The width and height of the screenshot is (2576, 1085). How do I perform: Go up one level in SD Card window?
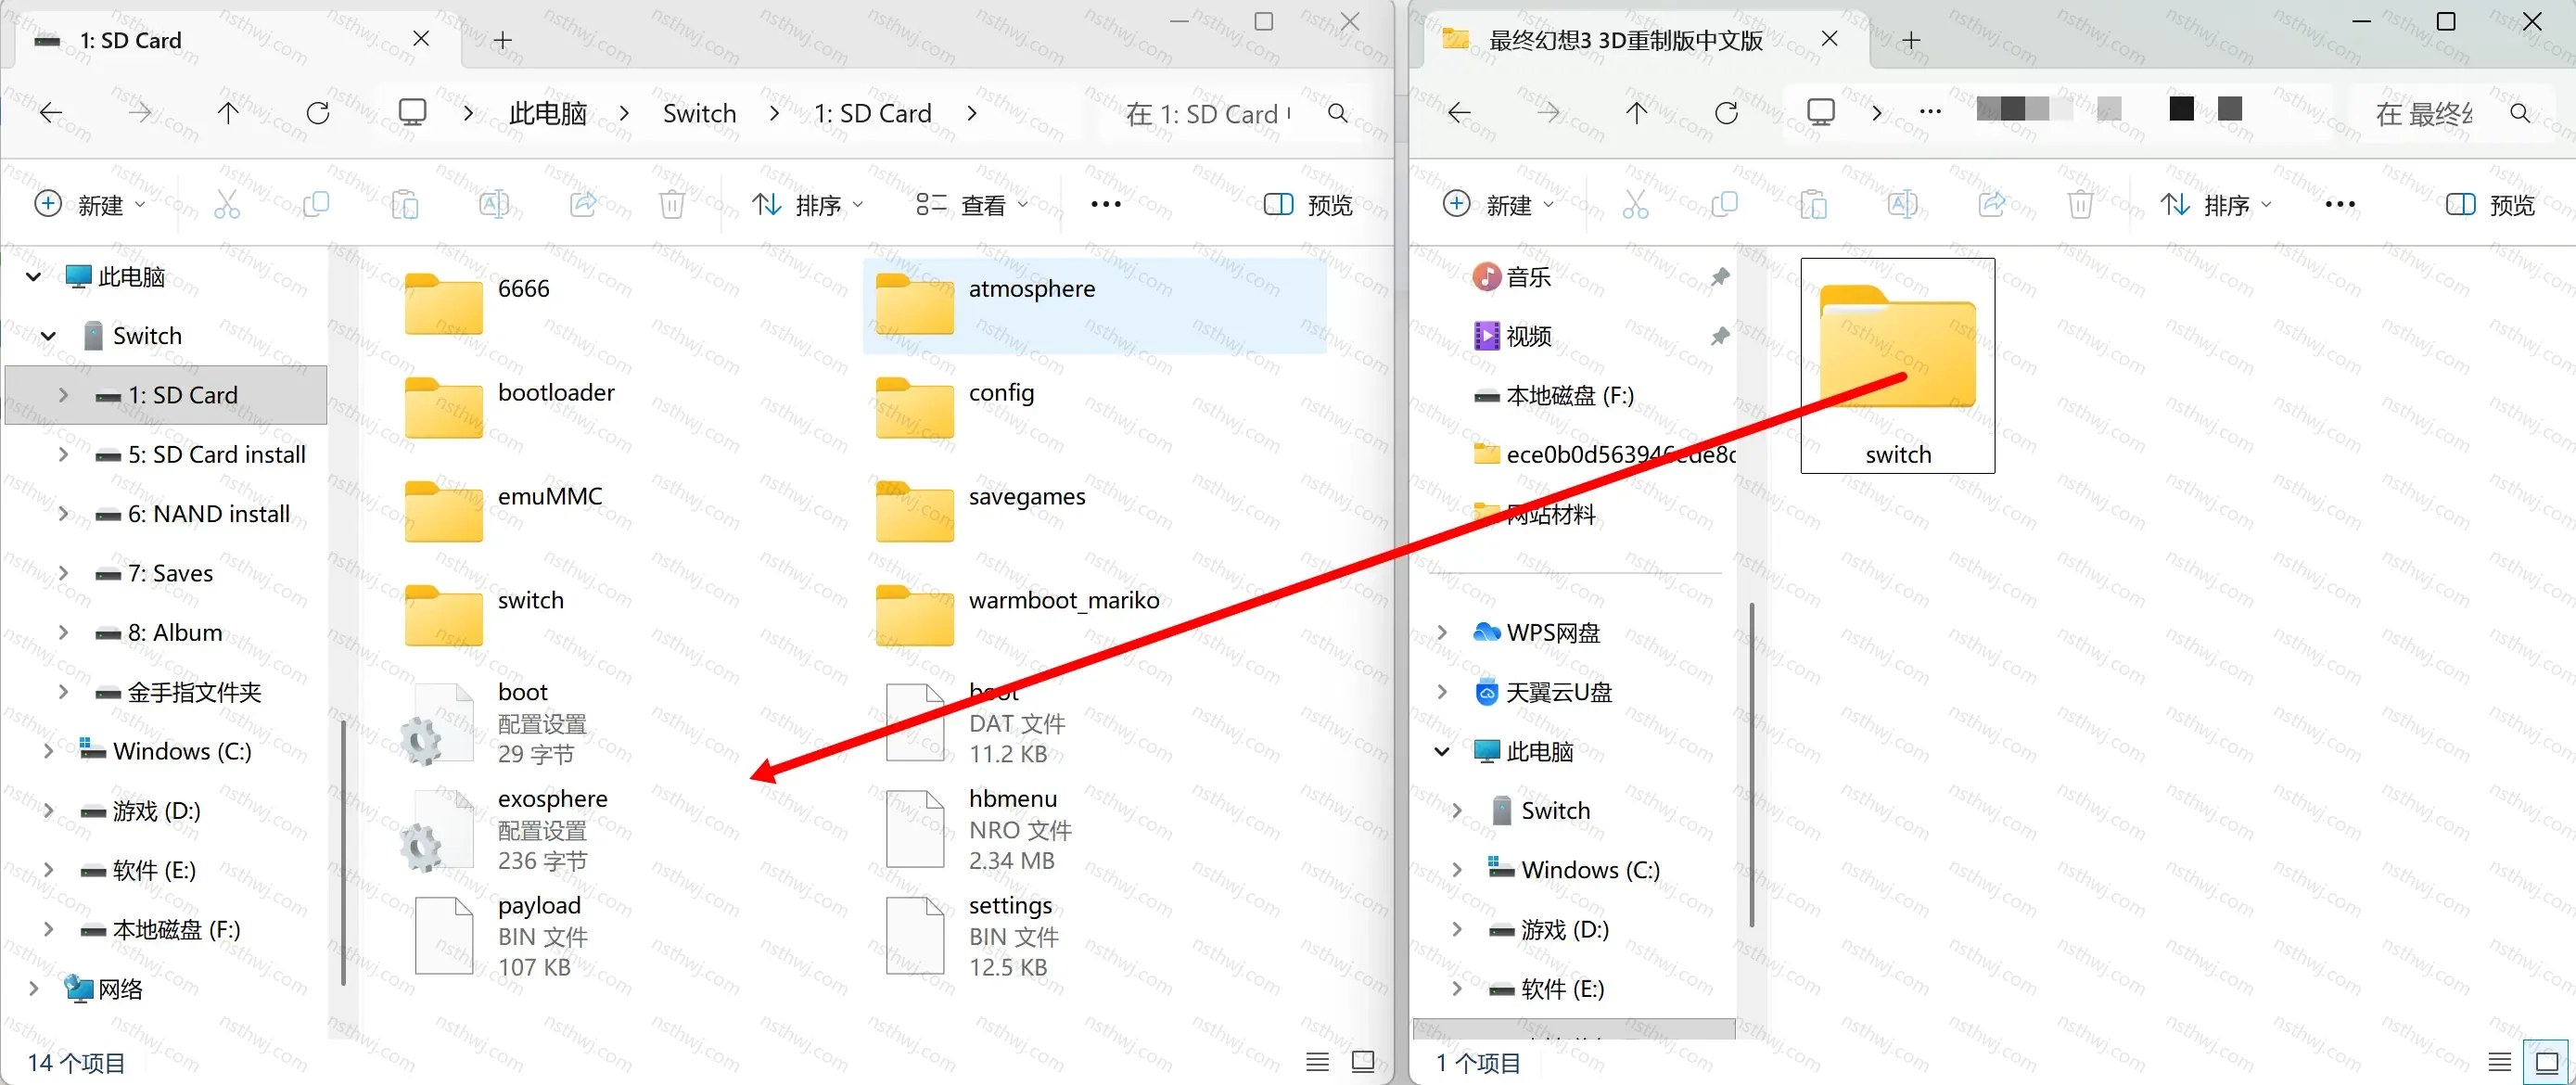coord(228,113)
